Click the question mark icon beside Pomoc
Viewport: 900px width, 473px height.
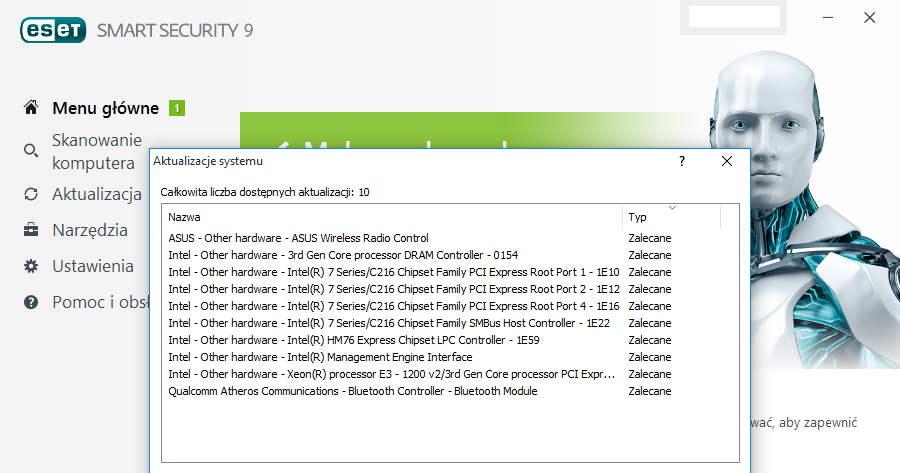(x=31, y=302)
